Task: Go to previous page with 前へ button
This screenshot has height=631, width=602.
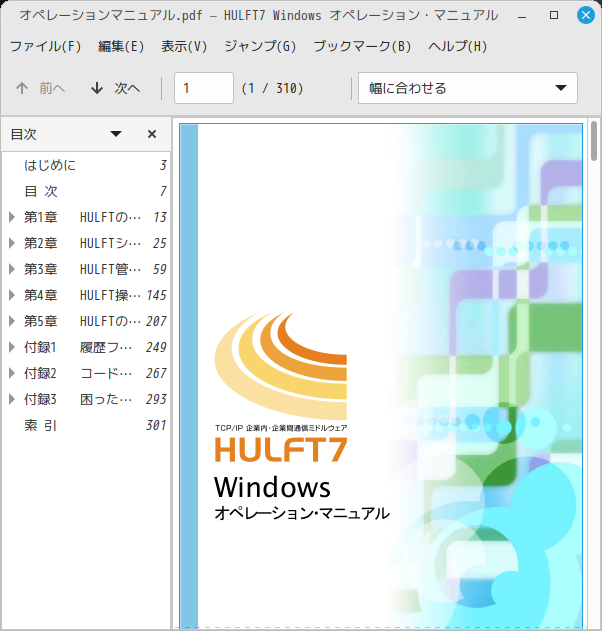Action: click(40, 88)
